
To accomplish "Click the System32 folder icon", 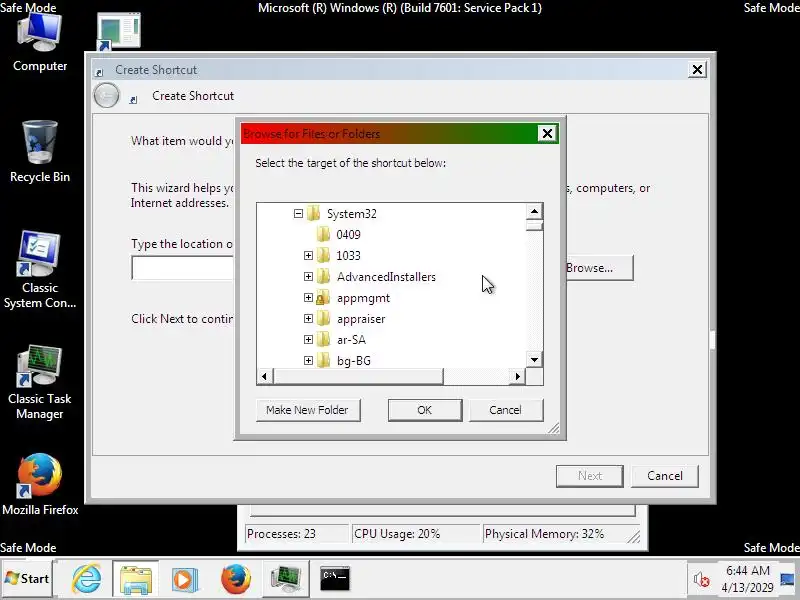I will [314, 213].
